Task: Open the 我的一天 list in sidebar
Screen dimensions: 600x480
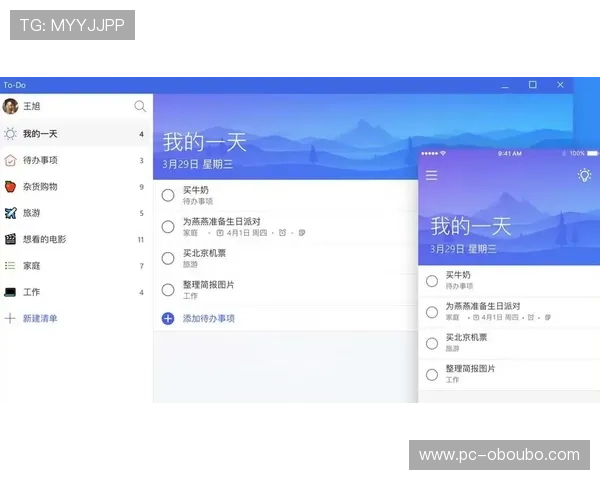Action: (x=76, y=134)
